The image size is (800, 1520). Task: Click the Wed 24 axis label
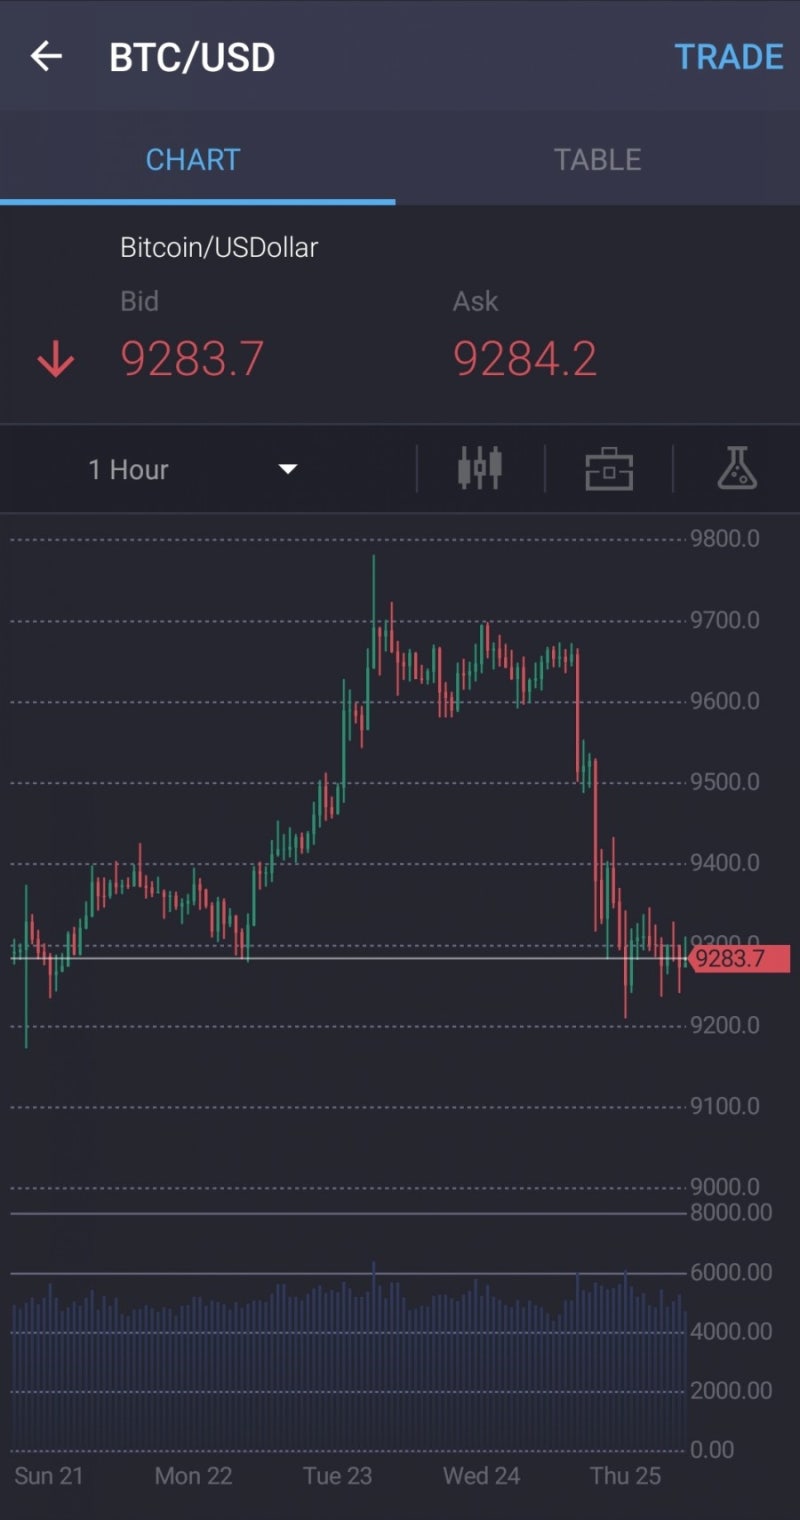coord(481,1476)
